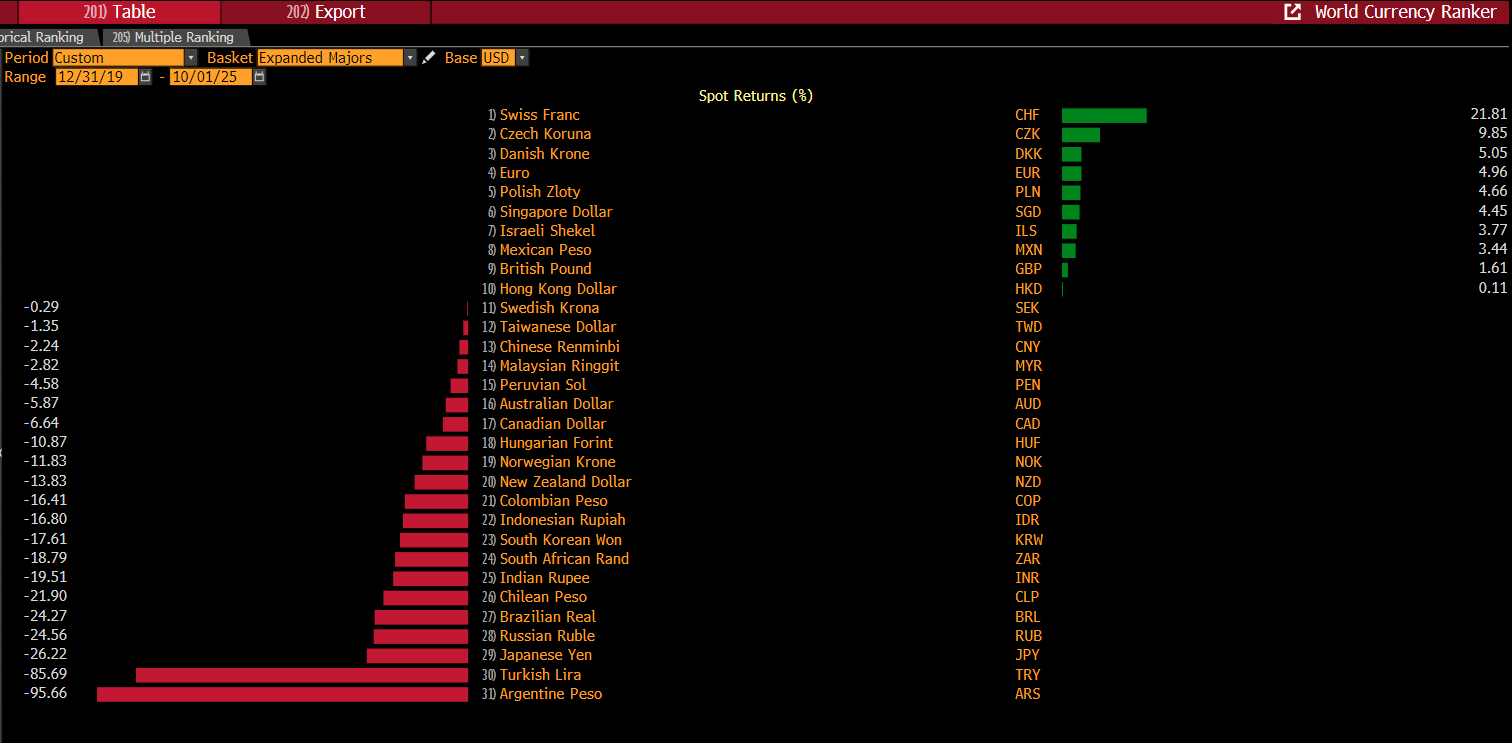The width and height of the screenshot is (1512, 743).
Task: Click the JPY currency code
Action: click(1027, 655)
